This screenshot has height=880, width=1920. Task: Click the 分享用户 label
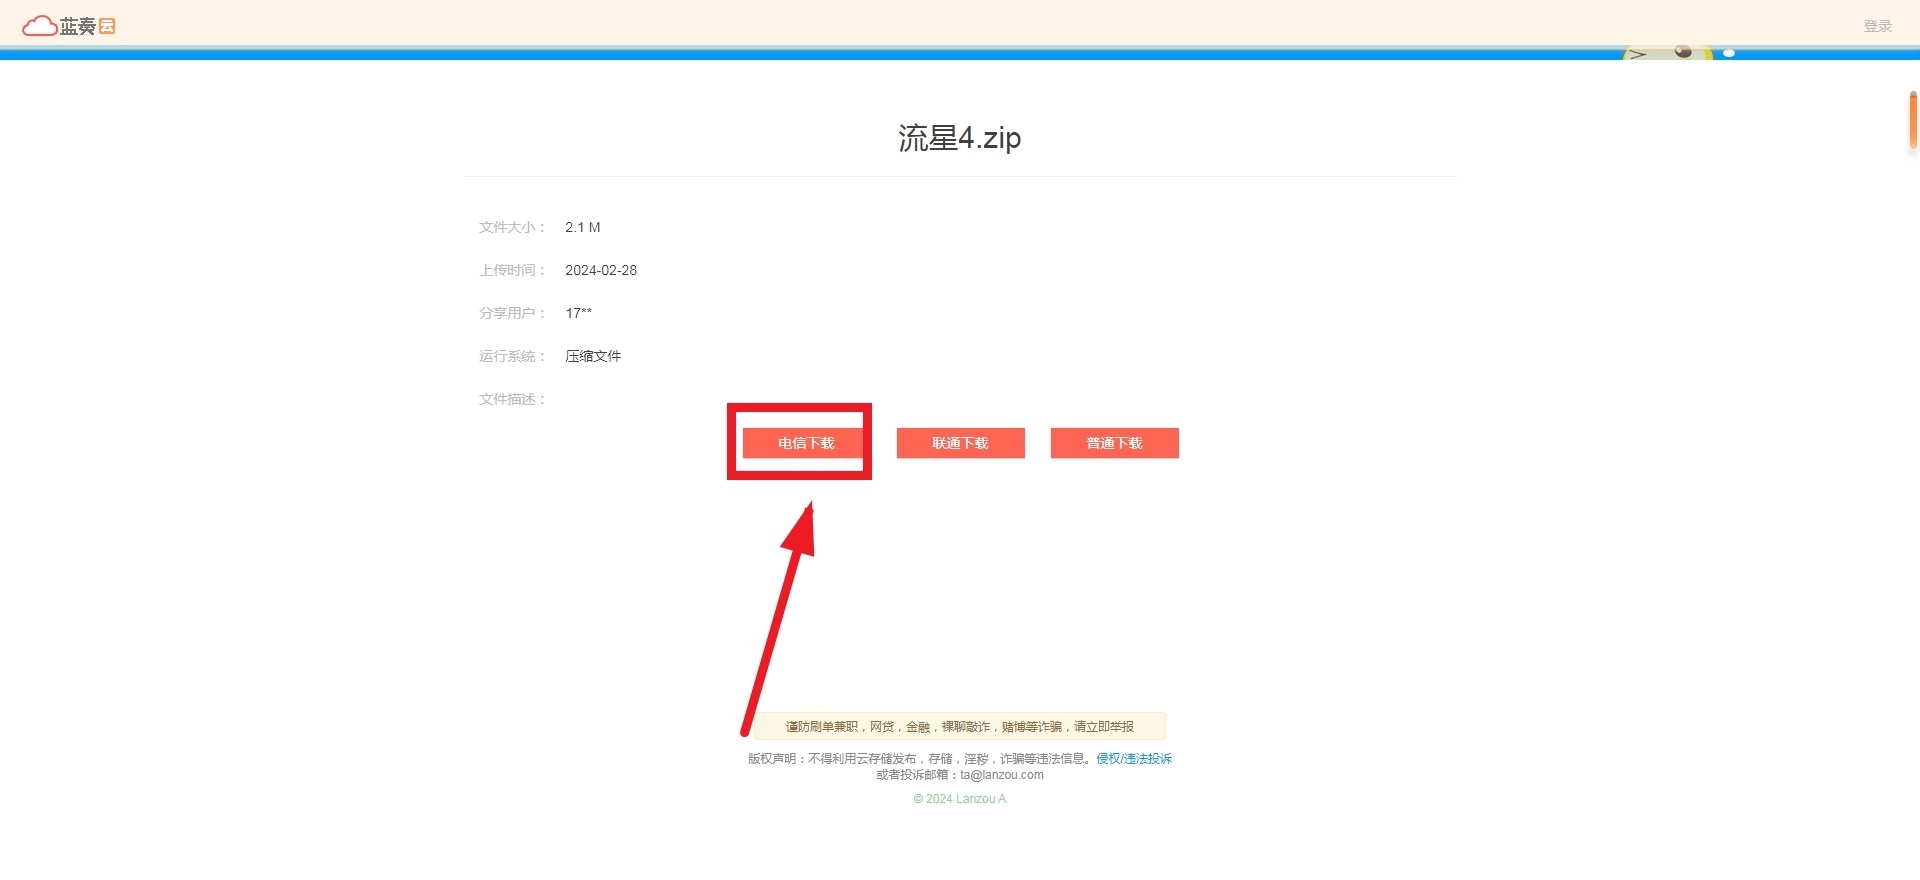(512, 313)
